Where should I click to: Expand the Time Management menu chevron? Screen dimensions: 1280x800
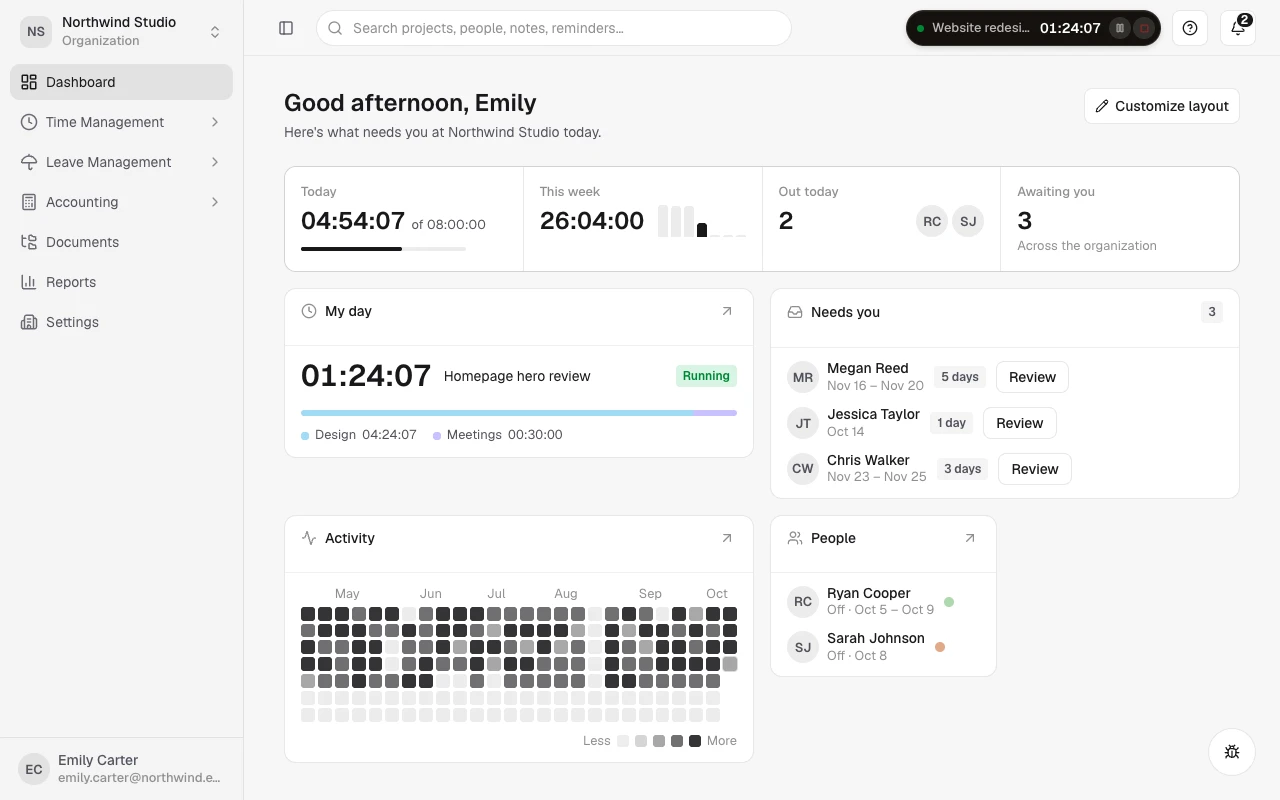215,122
